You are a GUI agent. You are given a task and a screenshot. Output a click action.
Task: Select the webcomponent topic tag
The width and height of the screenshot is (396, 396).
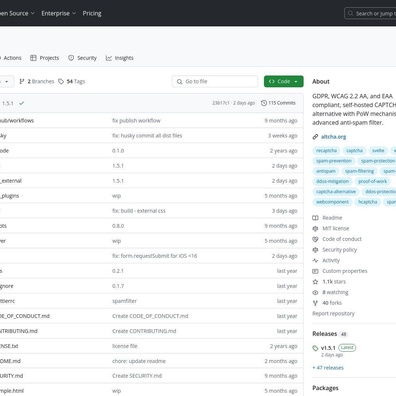pyautogui.click(x=332, y=202)
